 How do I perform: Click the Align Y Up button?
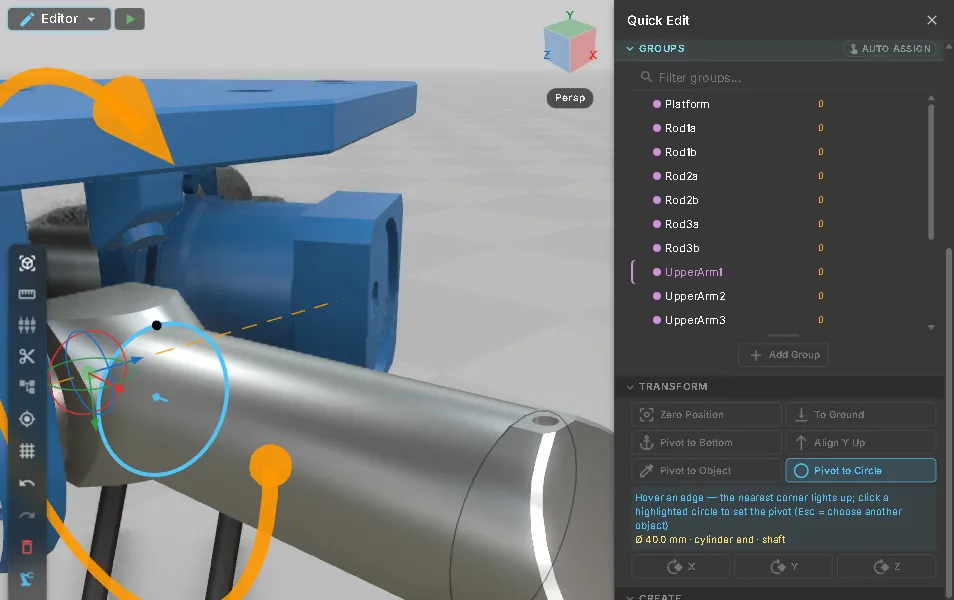pyautogui.click(x=860, y=442)
